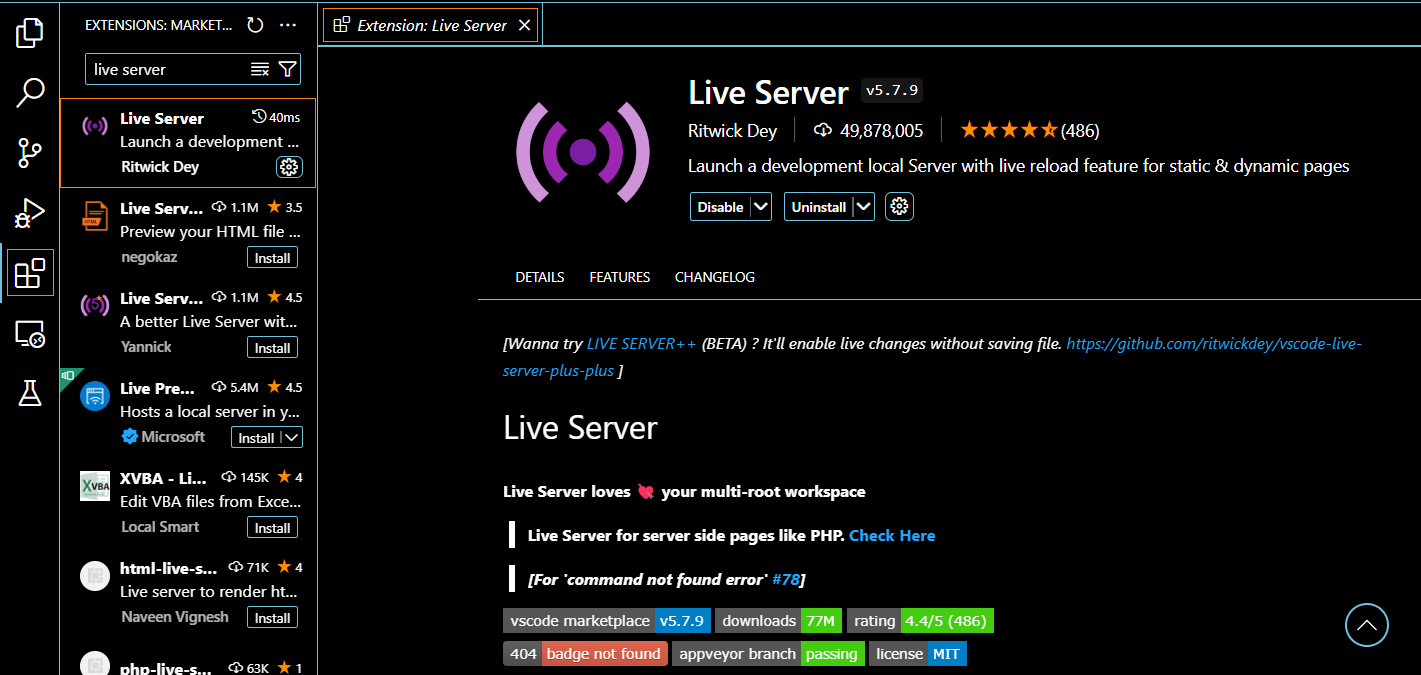Expand the Disable button dropdown arrow
This screenshot has height=675, width=1421.
tap(761, 207)
